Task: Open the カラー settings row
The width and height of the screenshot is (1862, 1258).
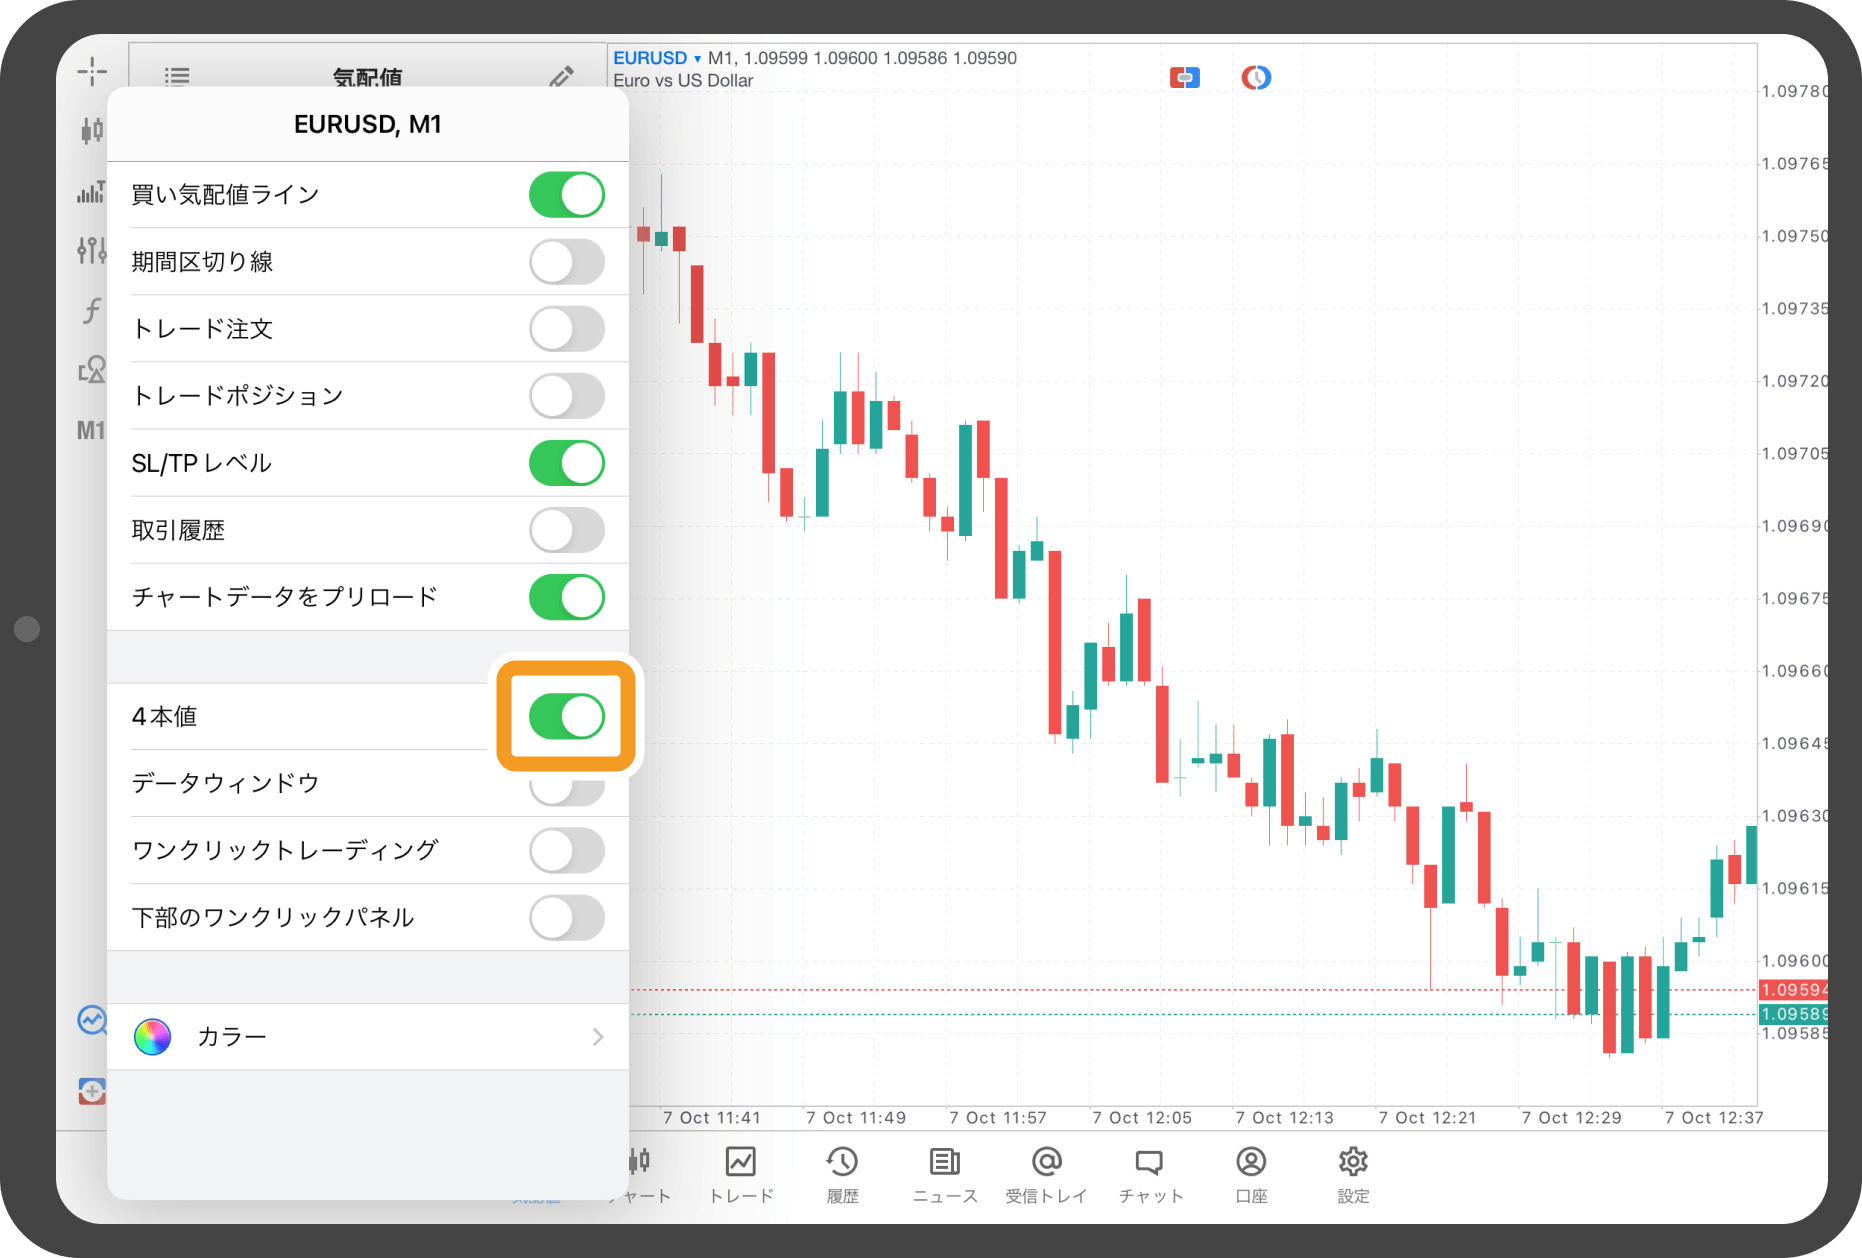Action: click(368, 1037)
